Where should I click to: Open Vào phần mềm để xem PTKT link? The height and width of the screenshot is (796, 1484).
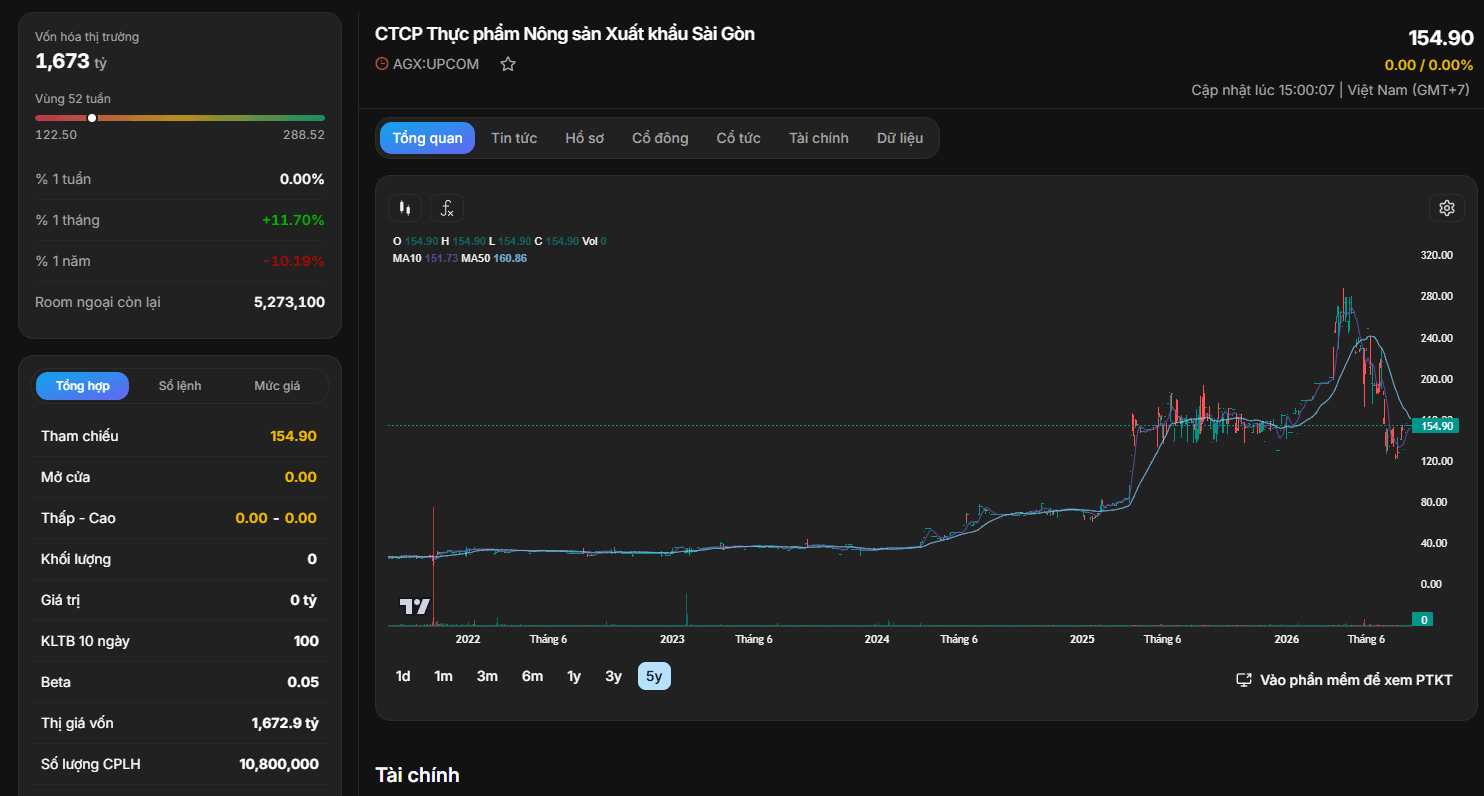click(1344, 680)
